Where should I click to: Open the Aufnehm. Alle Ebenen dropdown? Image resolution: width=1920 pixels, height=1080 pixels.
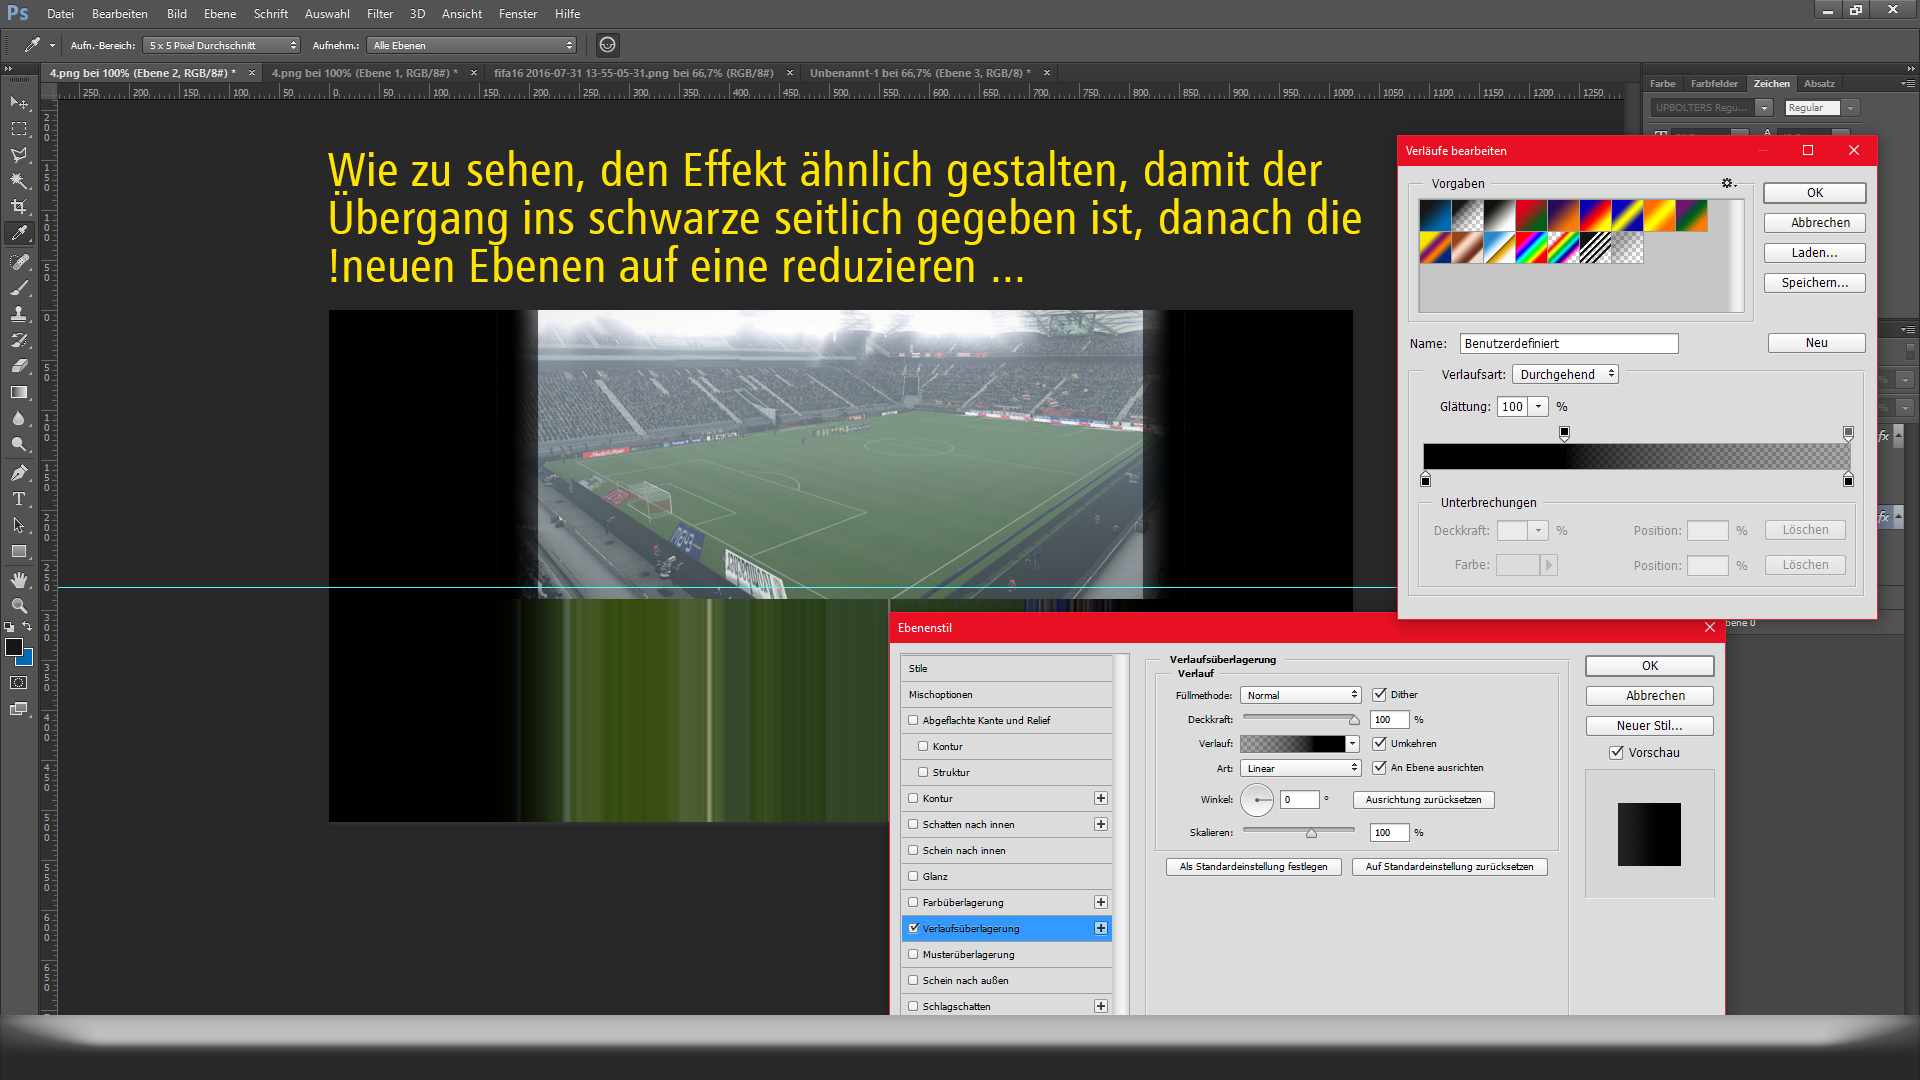coord(471,45)
